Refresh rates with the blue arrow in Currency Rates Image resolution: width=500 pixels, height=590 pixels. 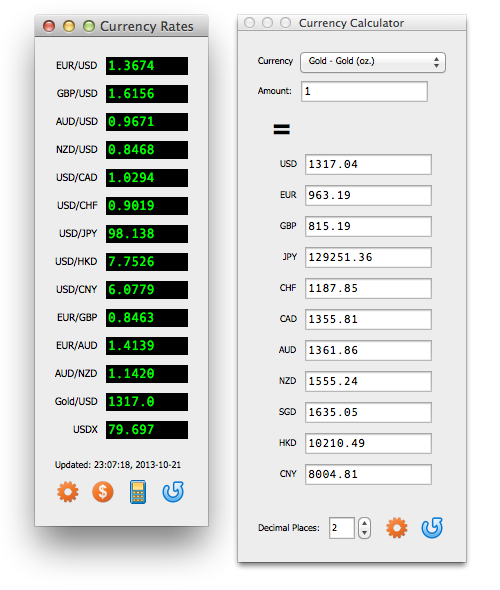click(x=173, y=492)
